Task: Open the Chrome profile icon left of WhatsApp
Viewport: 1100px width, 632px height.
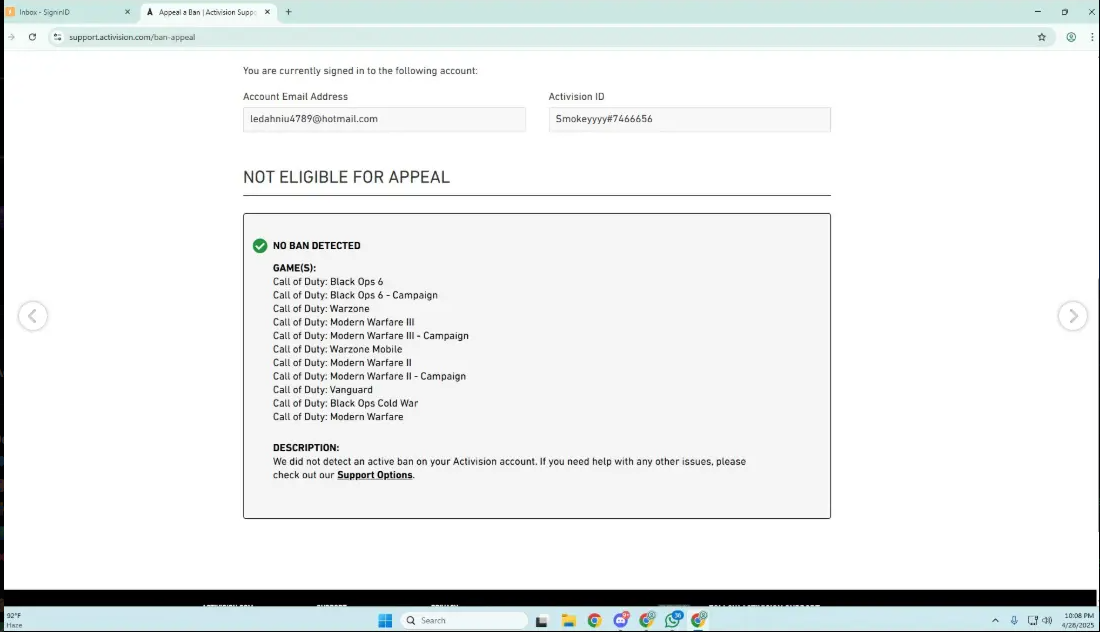Action: [647, 620]
